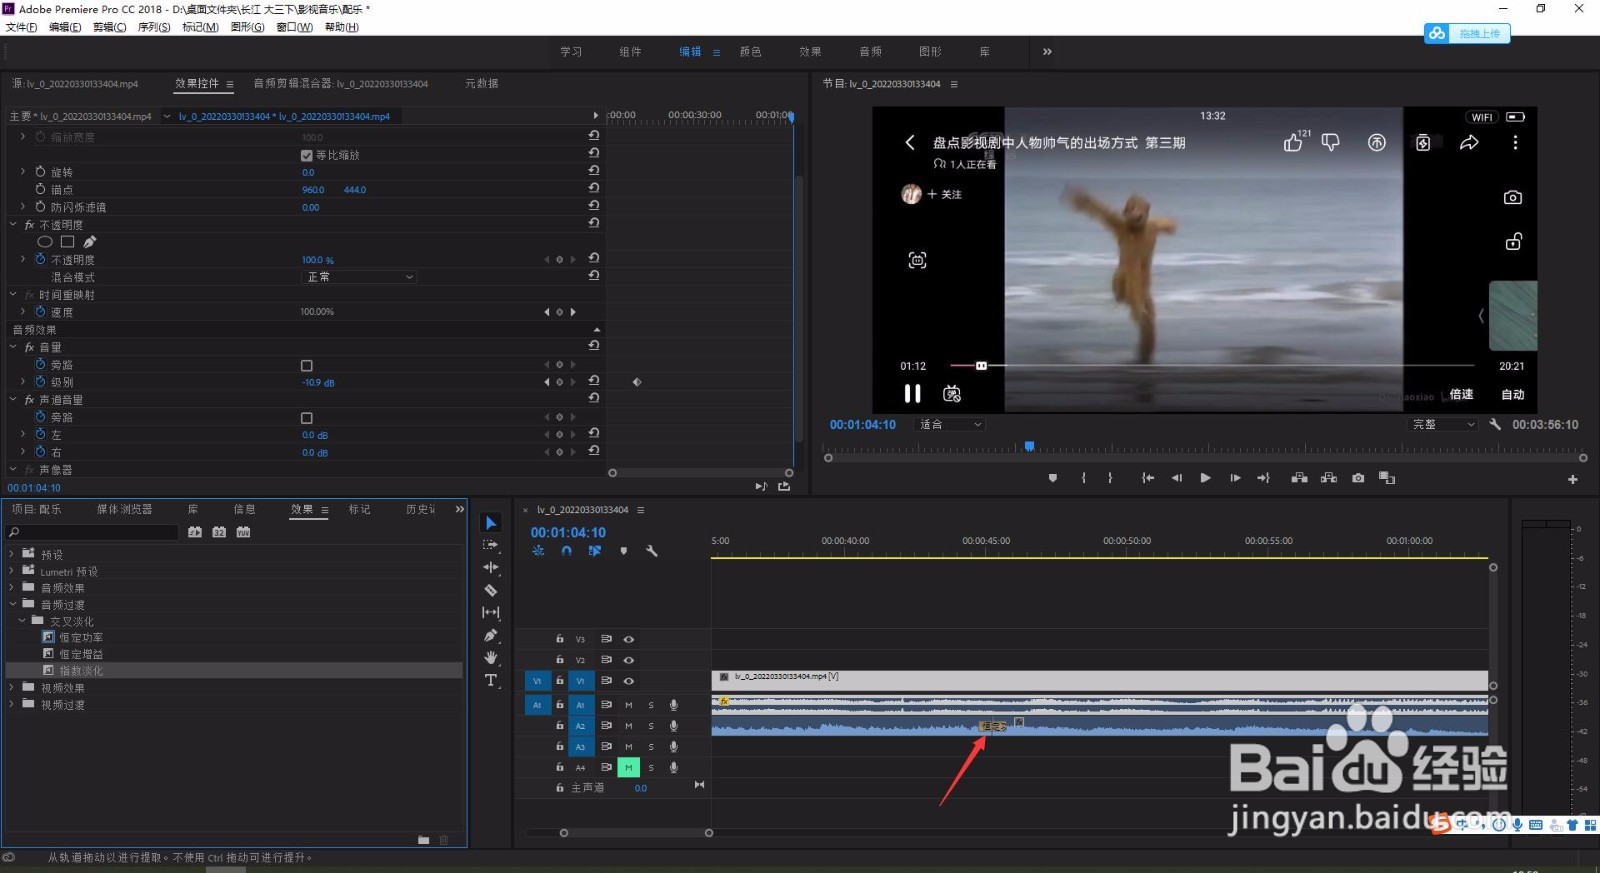
Task: Click the Export Frame camera icon
Action: tap(1357, 478)
